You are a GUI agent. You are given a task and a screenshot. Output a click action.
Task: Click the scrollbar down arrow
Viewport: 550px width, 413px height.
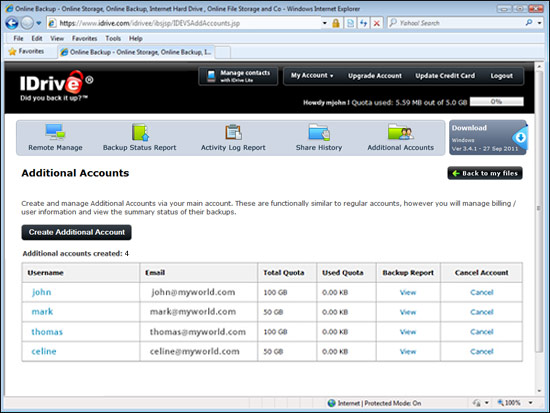539,391
